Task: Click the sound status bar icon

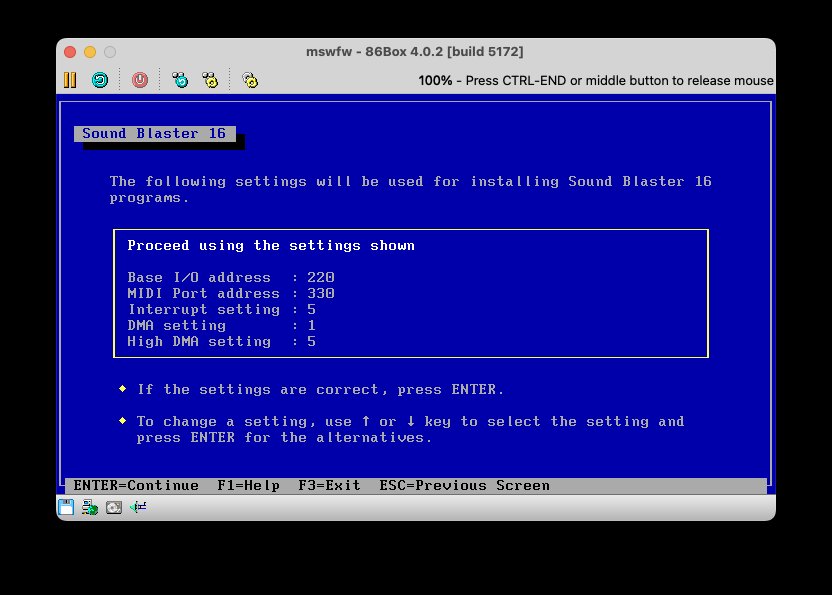Action: (138, 507)
